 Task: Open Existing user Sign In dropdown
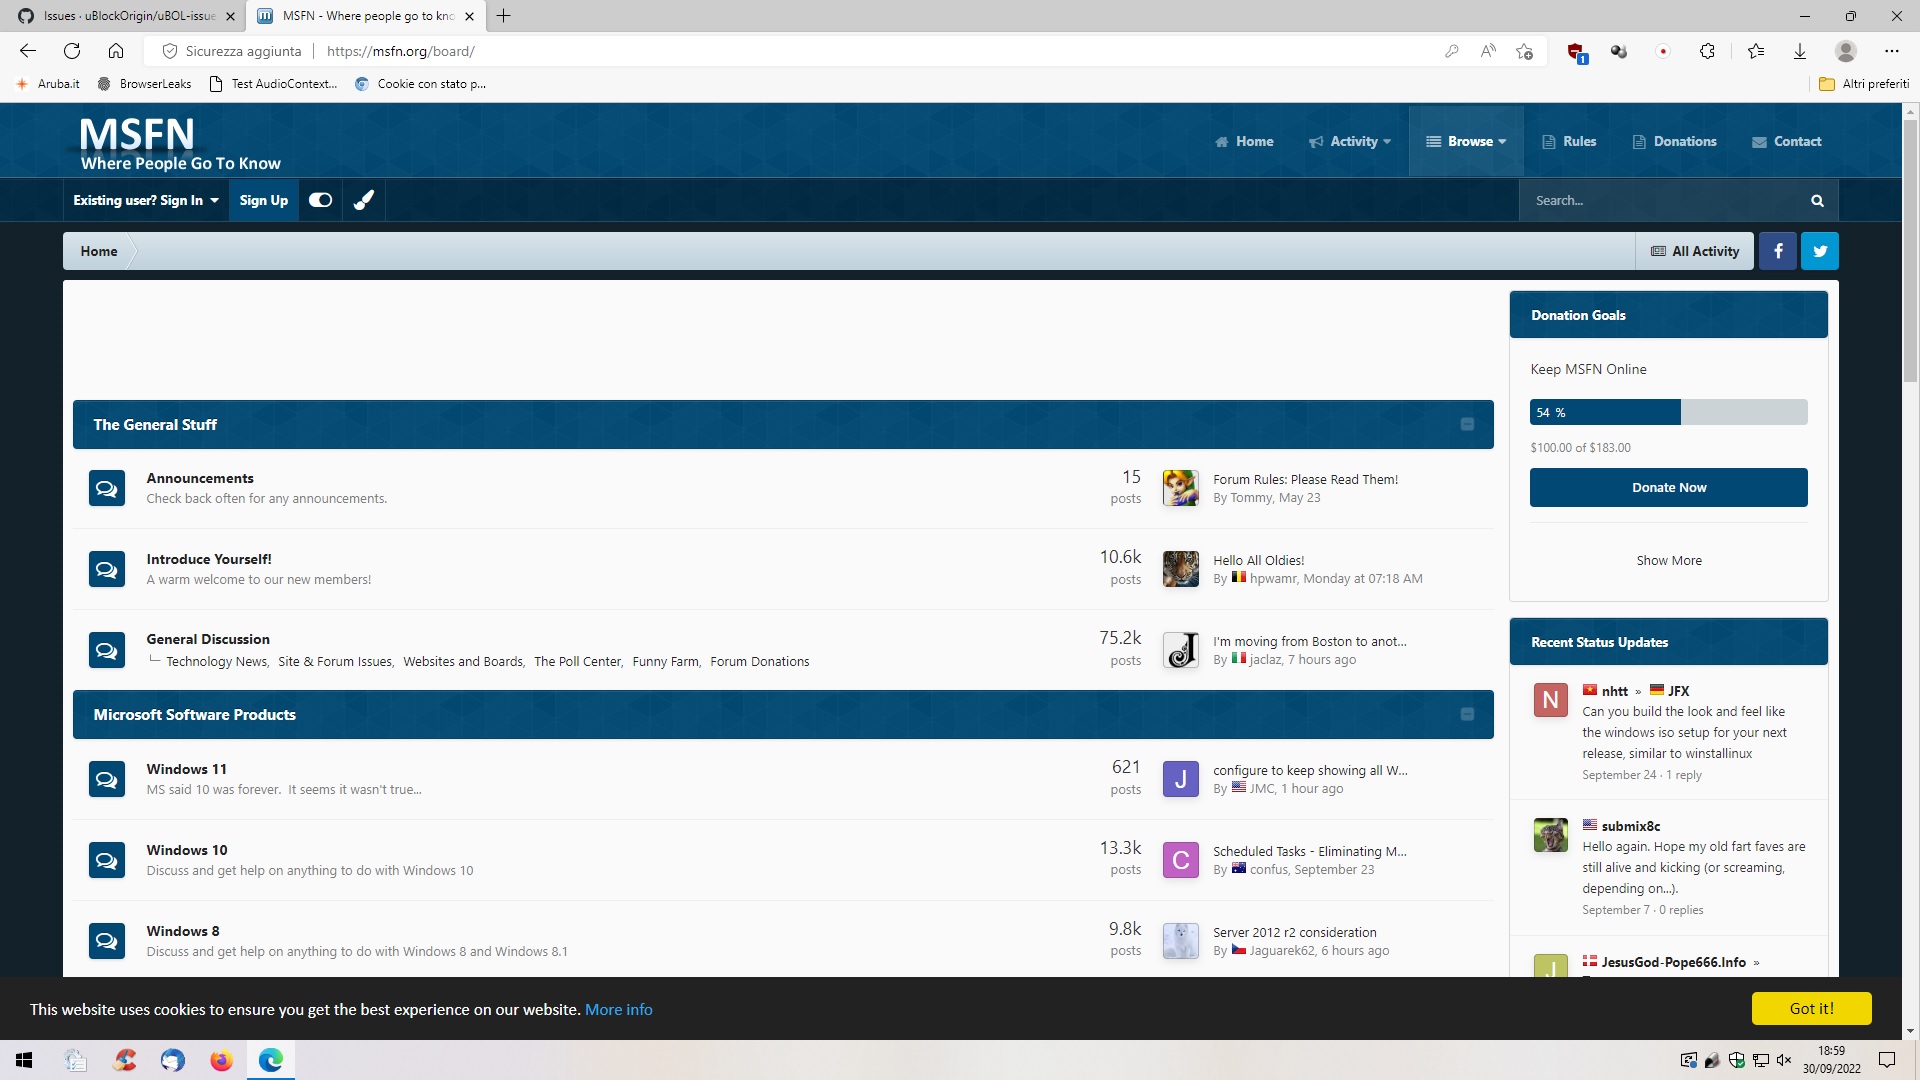click(x=146, y=200)
